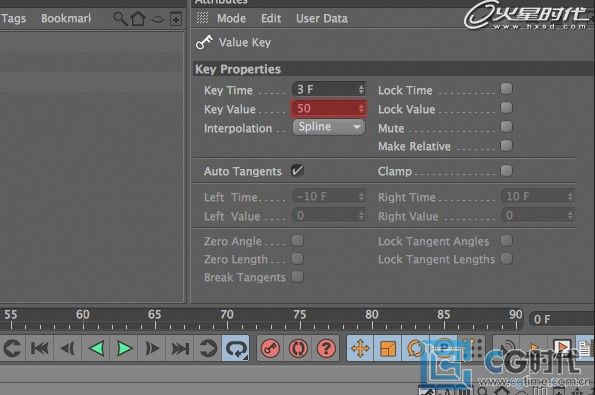The image size is (595, 395).
Task: Click the Value Key title text
Action: tap(245, 42)
